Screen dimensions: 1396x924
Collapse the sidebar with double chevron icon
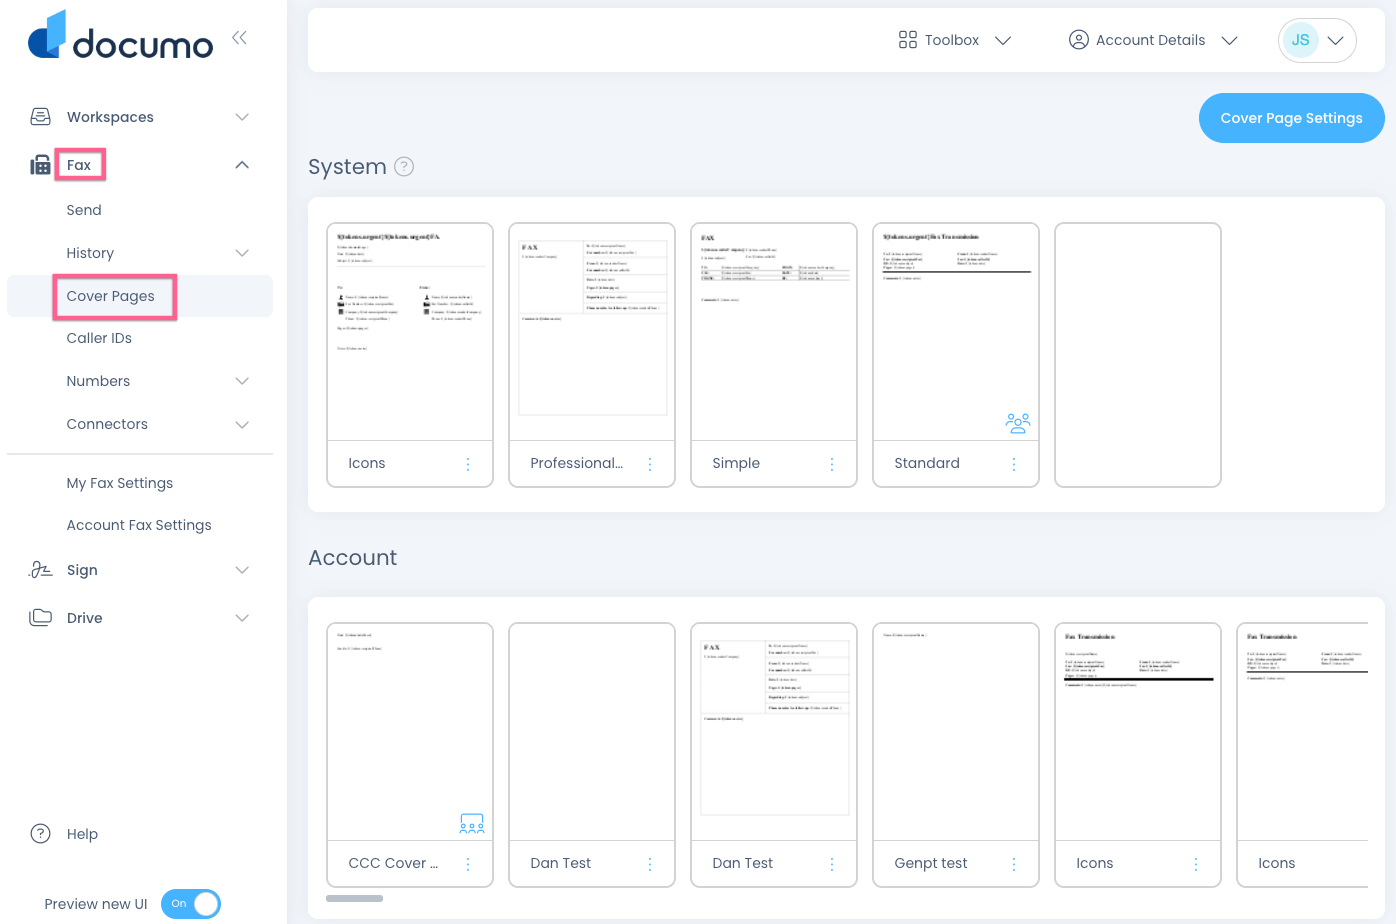point(239,38)
